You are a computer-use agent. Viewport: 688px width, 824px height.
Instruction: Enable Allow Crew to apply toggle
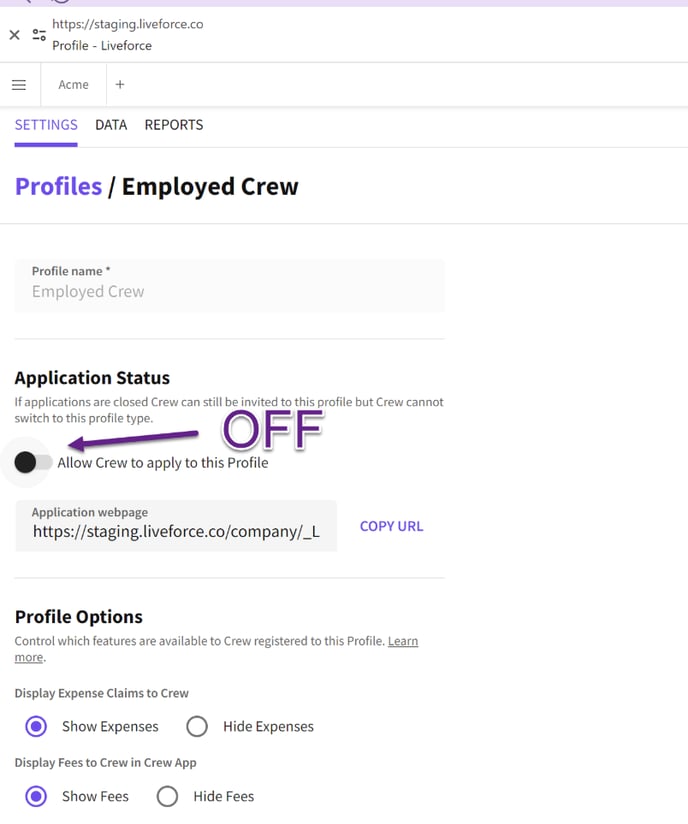click(x=34, y=462)
